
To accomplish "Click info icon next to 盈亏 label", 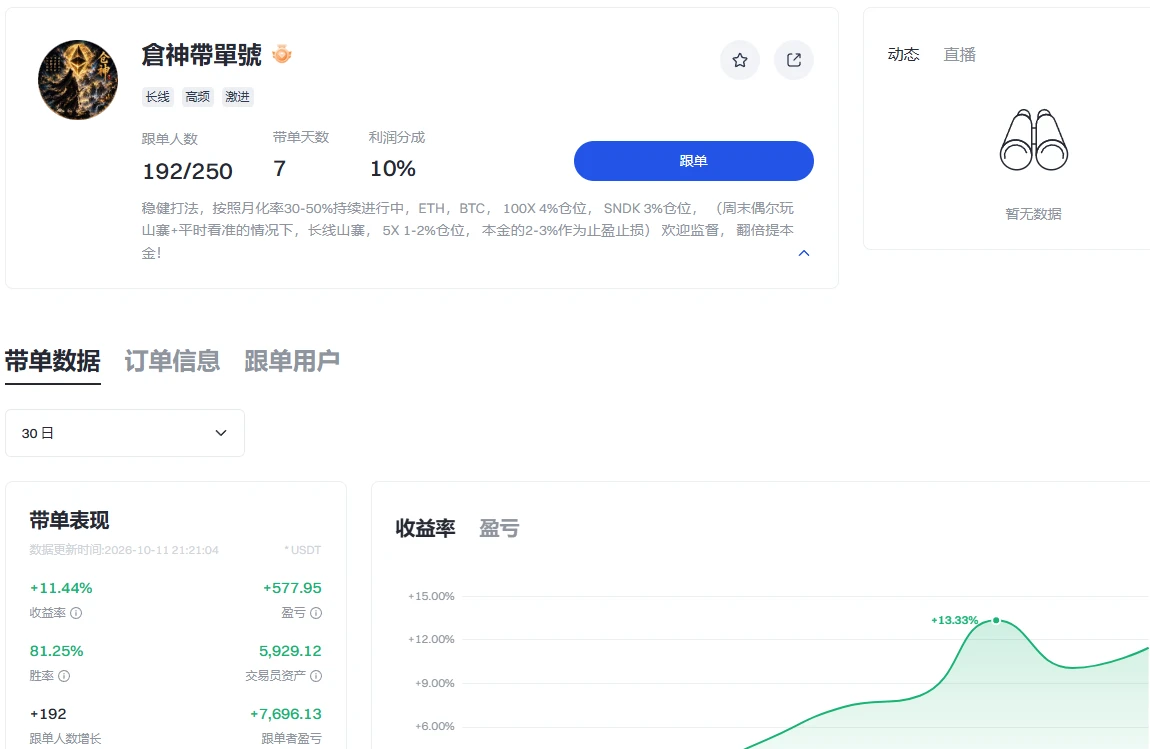I will [x=316, y=613].
